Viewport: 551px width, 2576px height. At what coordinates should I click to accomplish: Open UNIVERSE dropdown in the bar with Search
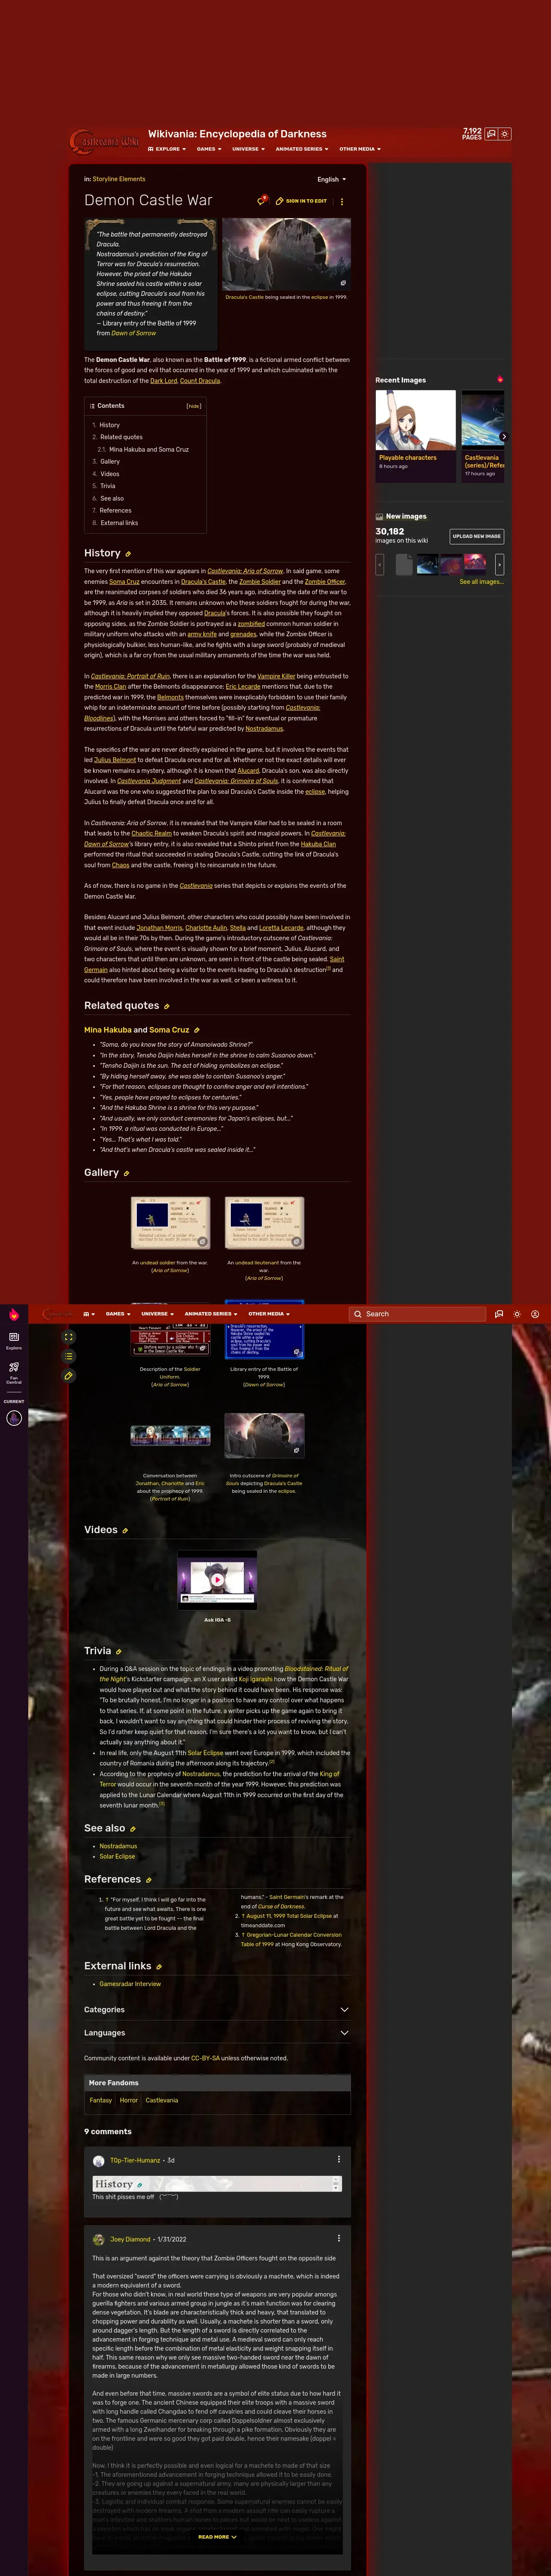coord(157,1314)
